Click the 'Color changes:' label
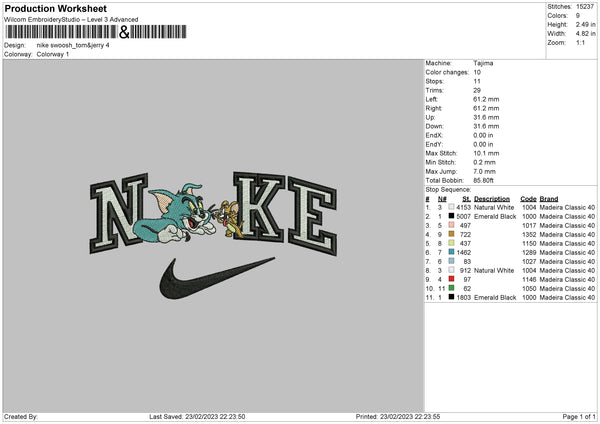Image resolution: width=600 pixels, height=424 pixels. [x=447, y=72]
